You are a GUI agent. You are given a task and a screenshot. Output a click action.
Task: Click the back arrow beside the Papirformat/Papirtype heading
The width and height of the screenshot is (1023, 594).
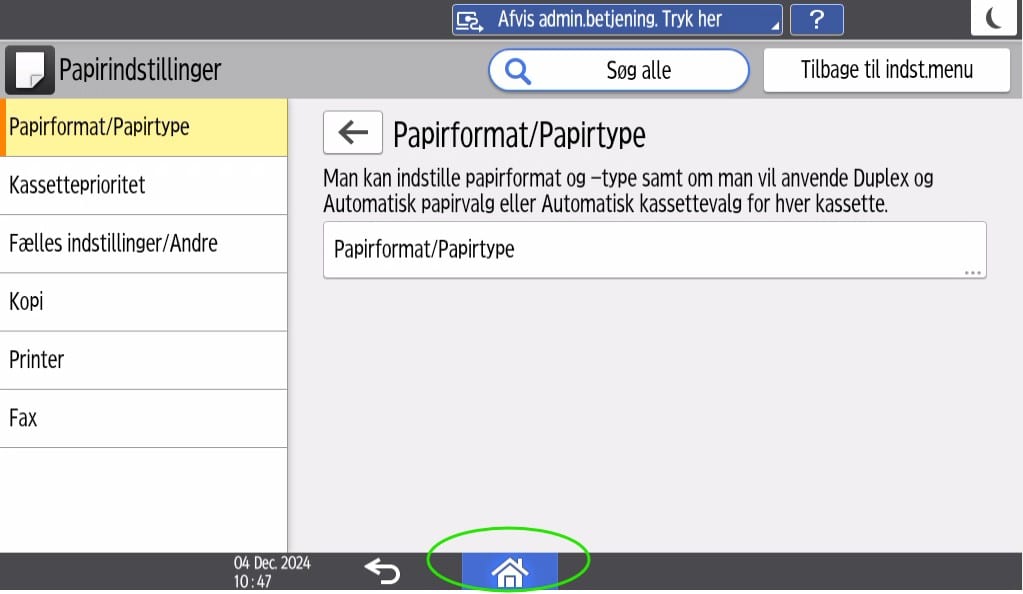tap(352, 133)
